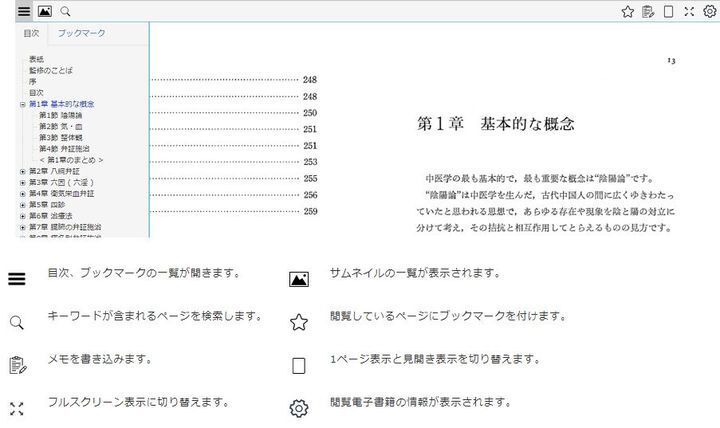Click the text サムネイルの一覧が表示されます。
The width and height of the screenshot is (720, 428).
[x=415, y=273]
